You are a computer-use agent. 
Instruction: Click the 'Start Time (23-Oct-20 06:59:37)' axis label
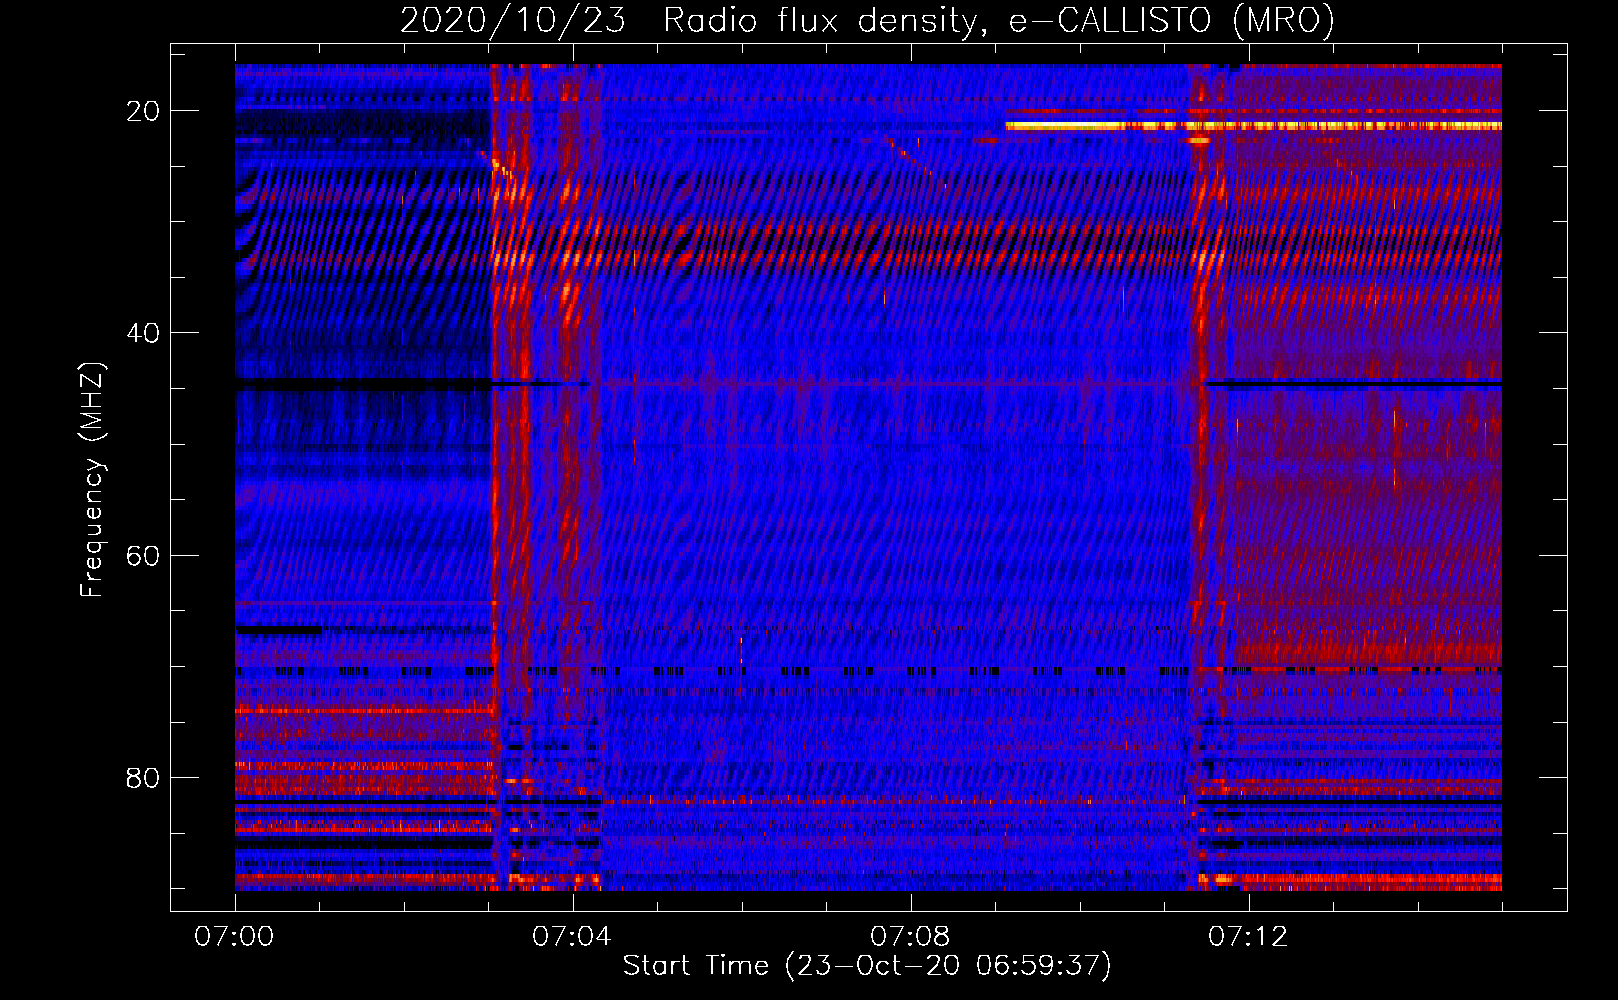click(x=867, y=966)
